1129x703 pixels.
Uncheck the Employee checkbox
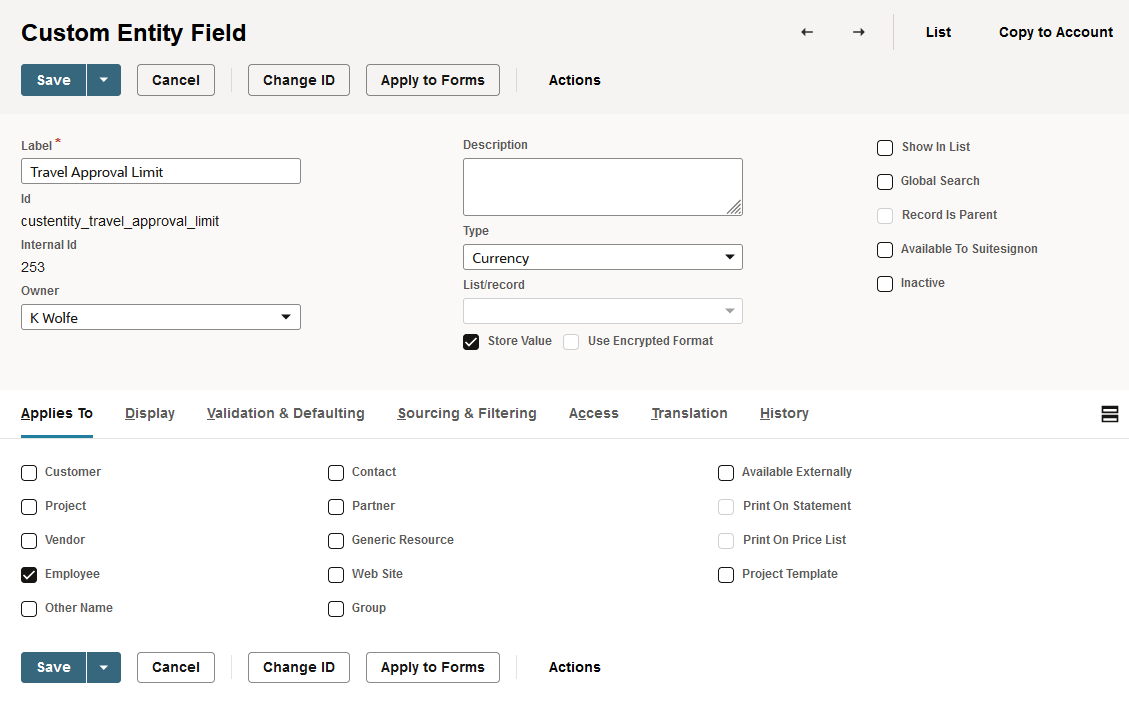(29, 575)
